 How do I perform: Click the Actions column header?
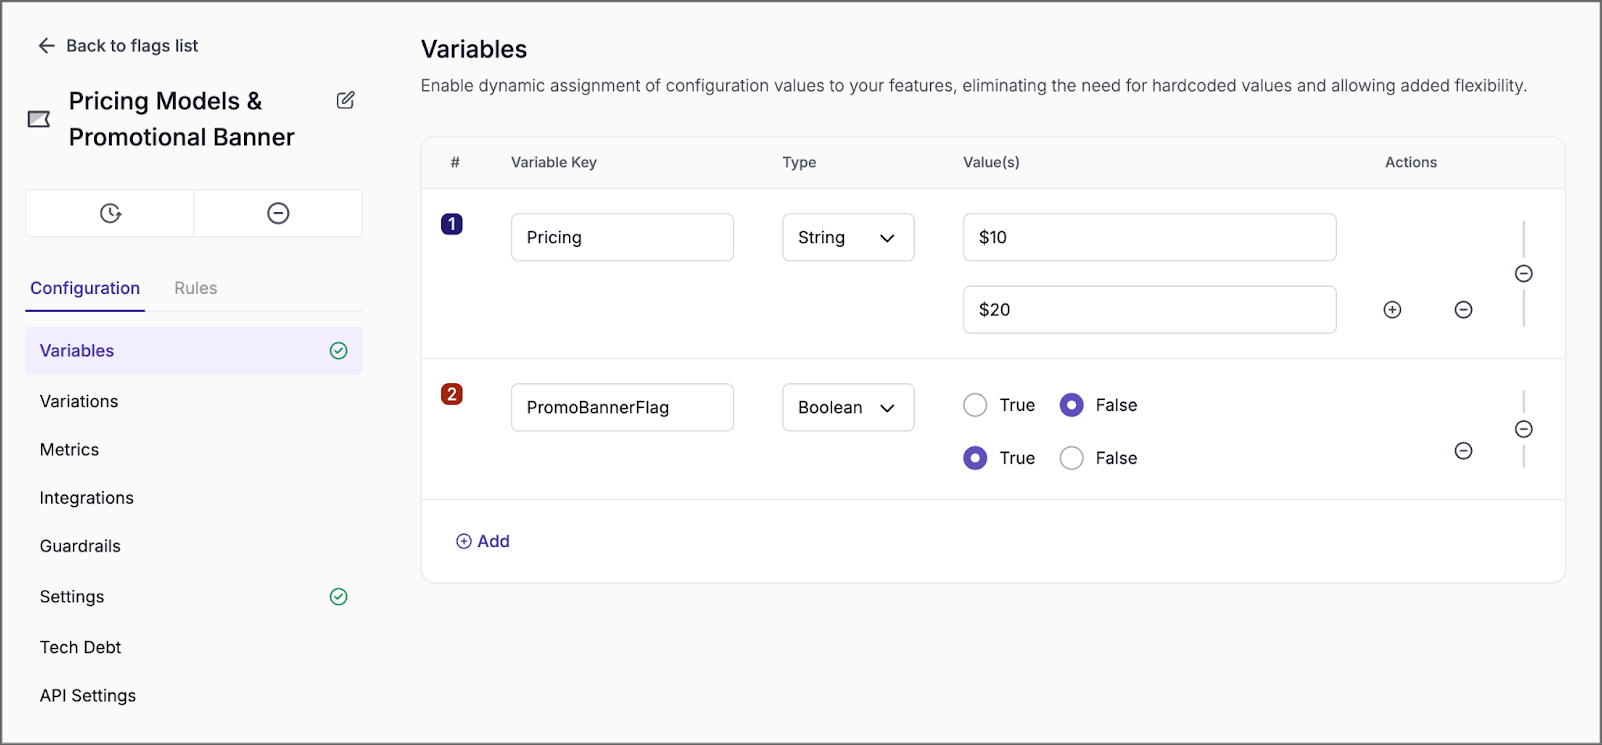click(1411, 162)
